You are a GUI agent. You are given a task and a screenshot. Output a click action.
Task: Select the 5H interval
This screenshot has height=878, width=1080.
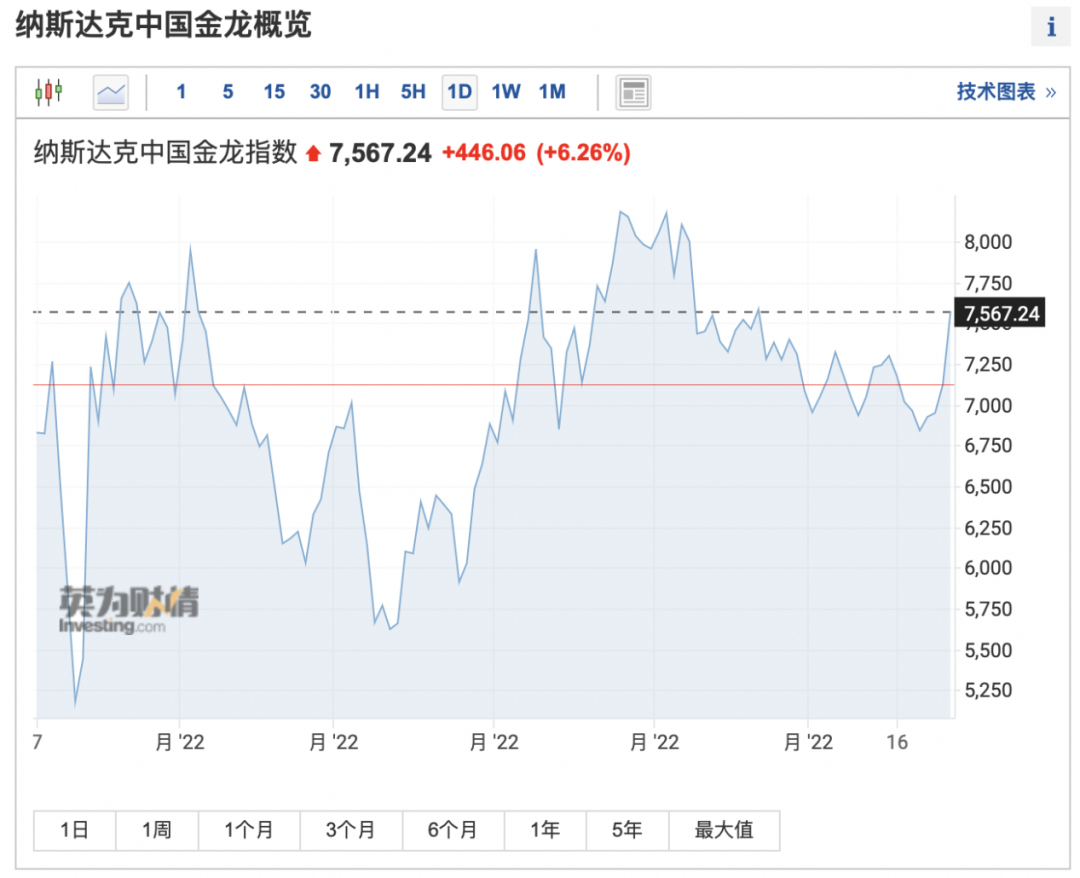point(413,92)
